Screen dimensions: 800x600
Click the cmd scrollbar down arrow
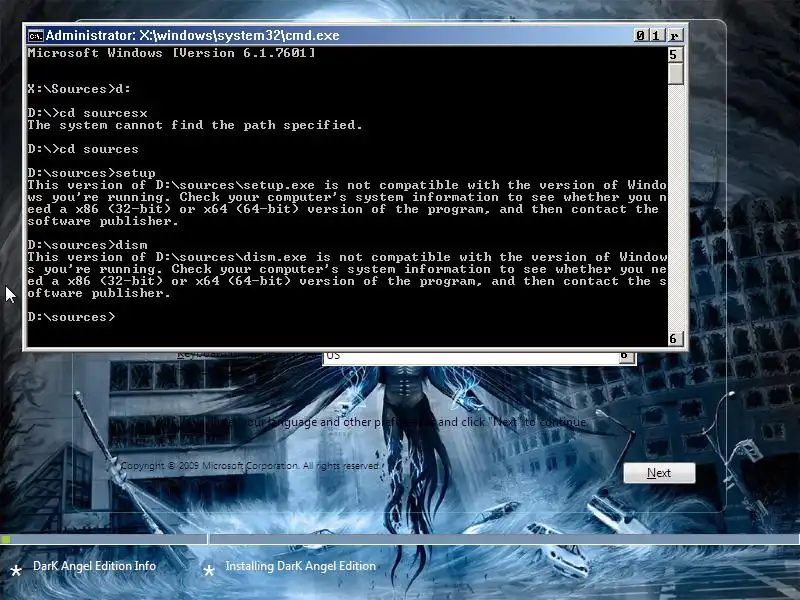[x=675, y=339]
